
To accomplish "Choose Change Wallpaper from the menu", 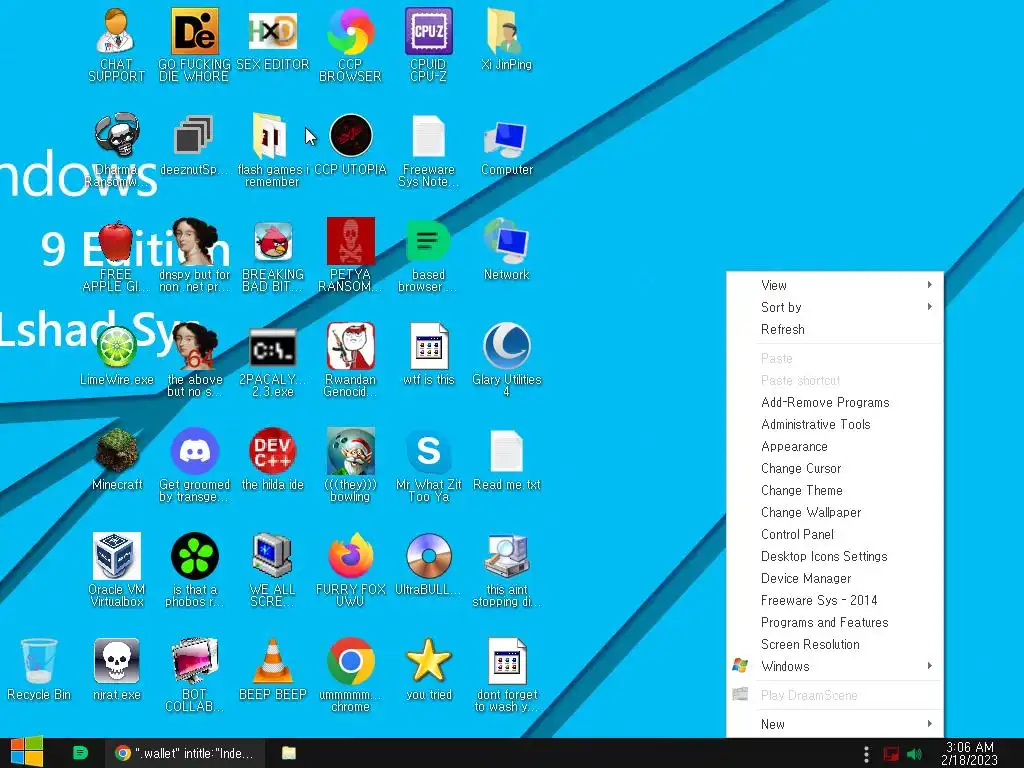I will click(835, 513).
